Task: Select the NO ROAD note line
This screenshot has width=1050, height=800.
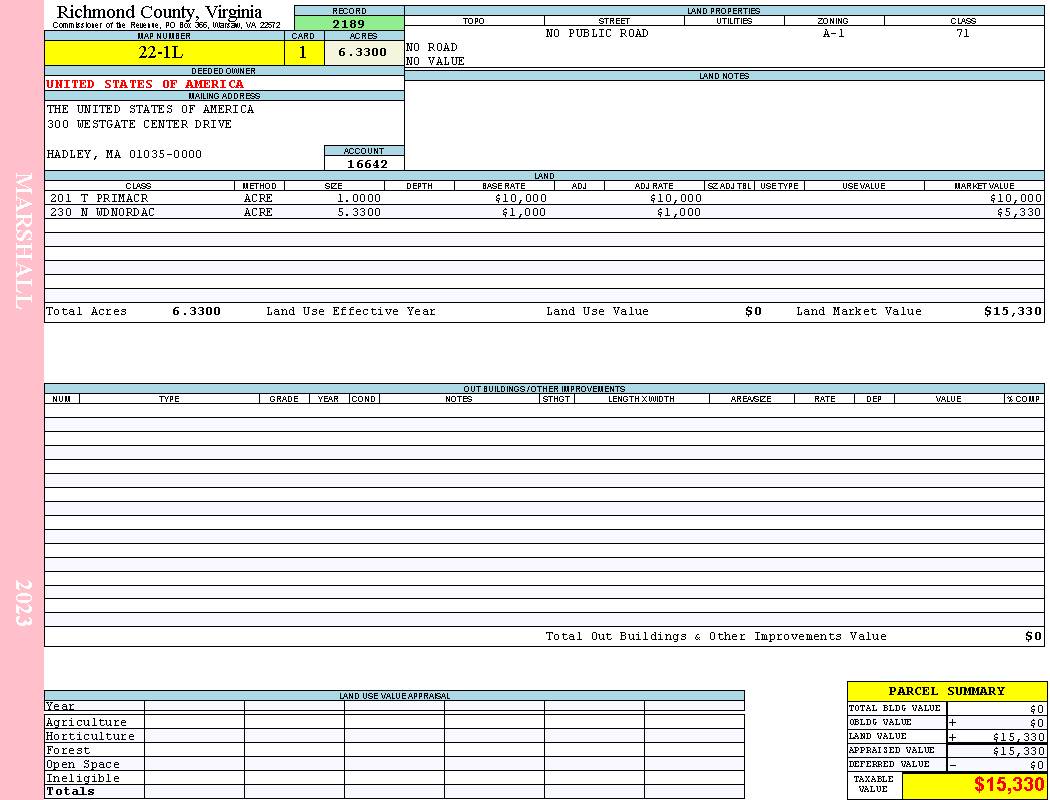Action: tap(432, 48)
